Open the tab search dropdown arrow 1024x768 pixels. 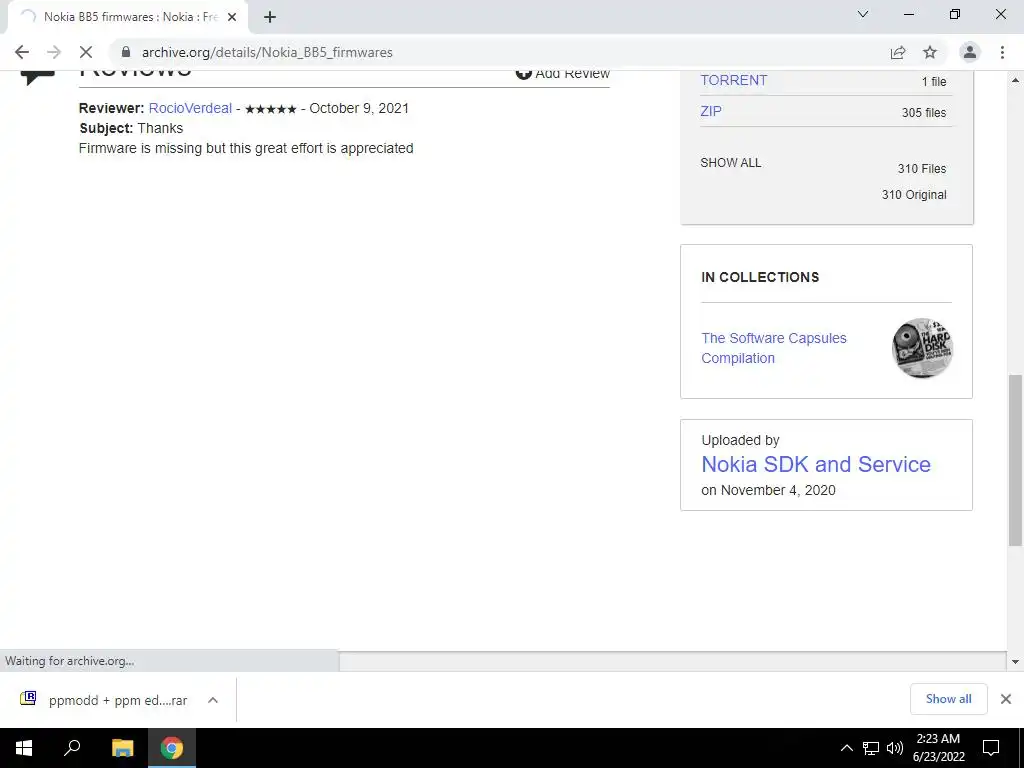863,14
